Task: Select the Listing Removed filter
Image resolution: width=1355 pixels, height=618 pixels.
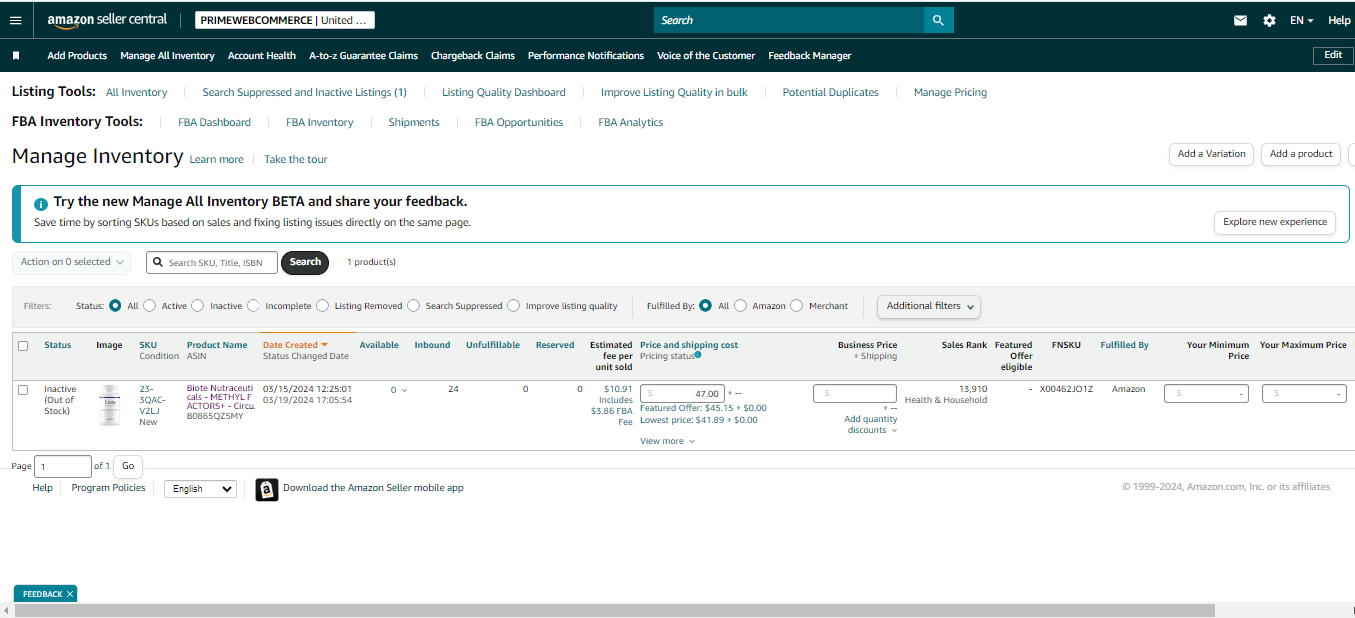Action: 323,306
